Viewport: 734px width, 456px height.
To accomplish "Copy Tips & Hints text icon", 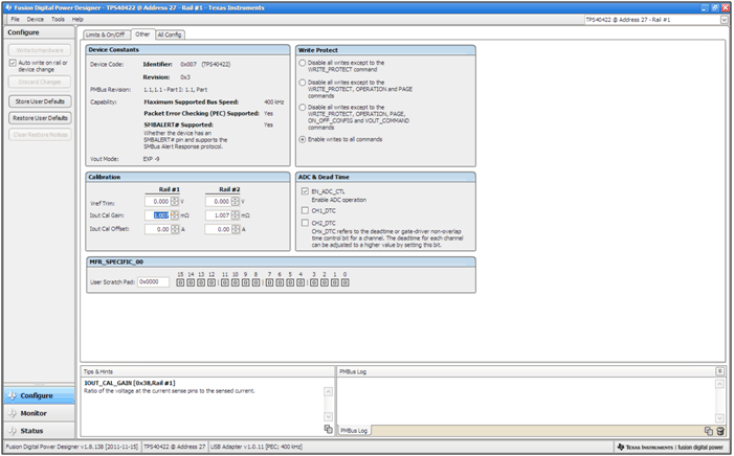I will pos(328,429).
